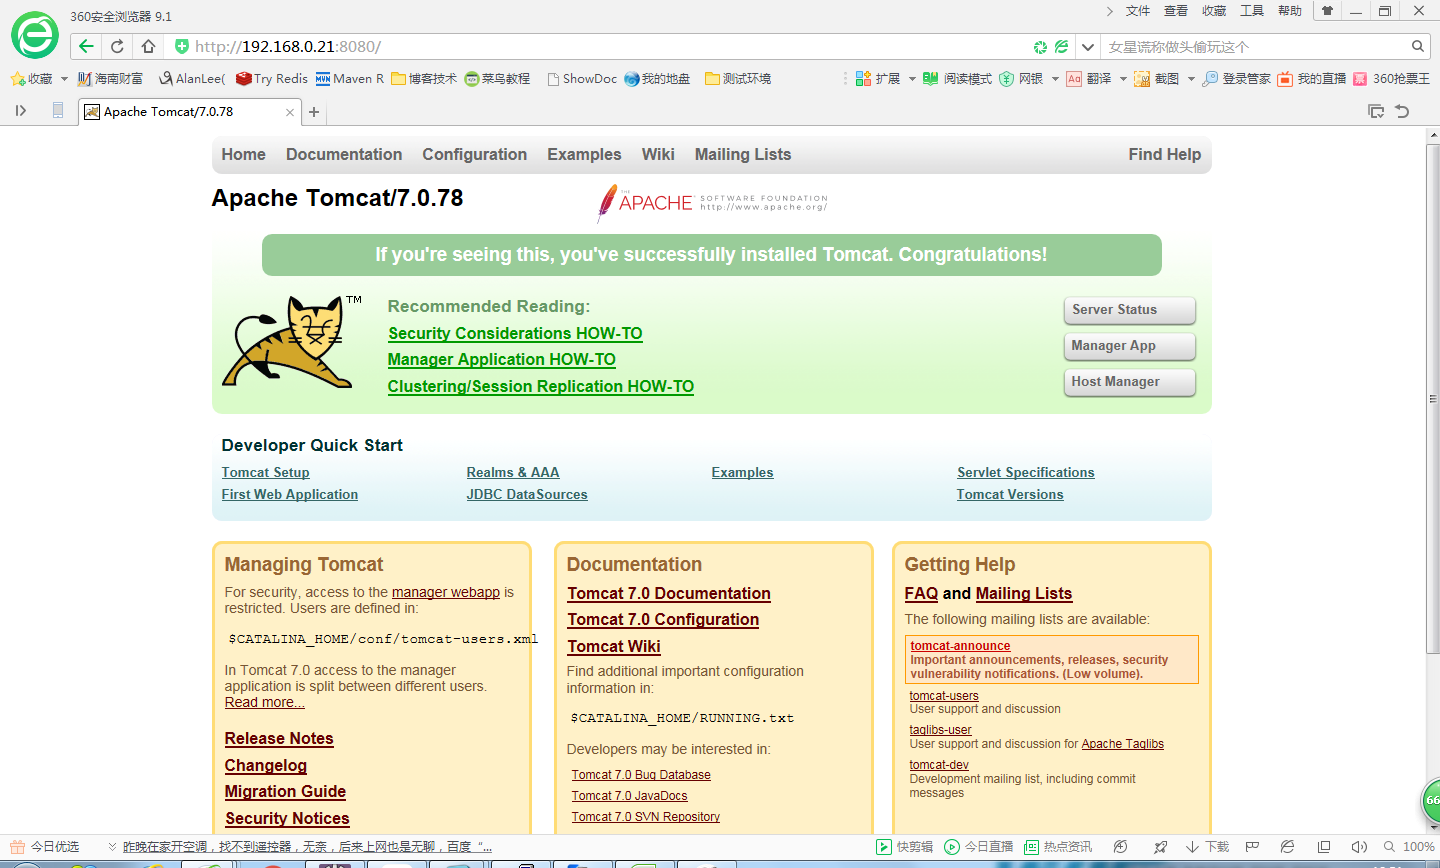This screenshot has height=868, width=1440.
Task: Open the Realms & AAA link
Action: (513, 473)
